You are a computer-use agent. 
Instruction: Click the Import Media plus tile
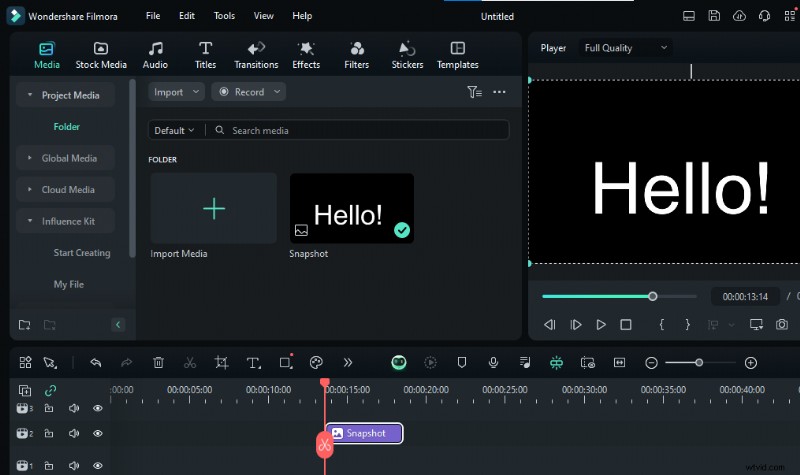point(214,208)
